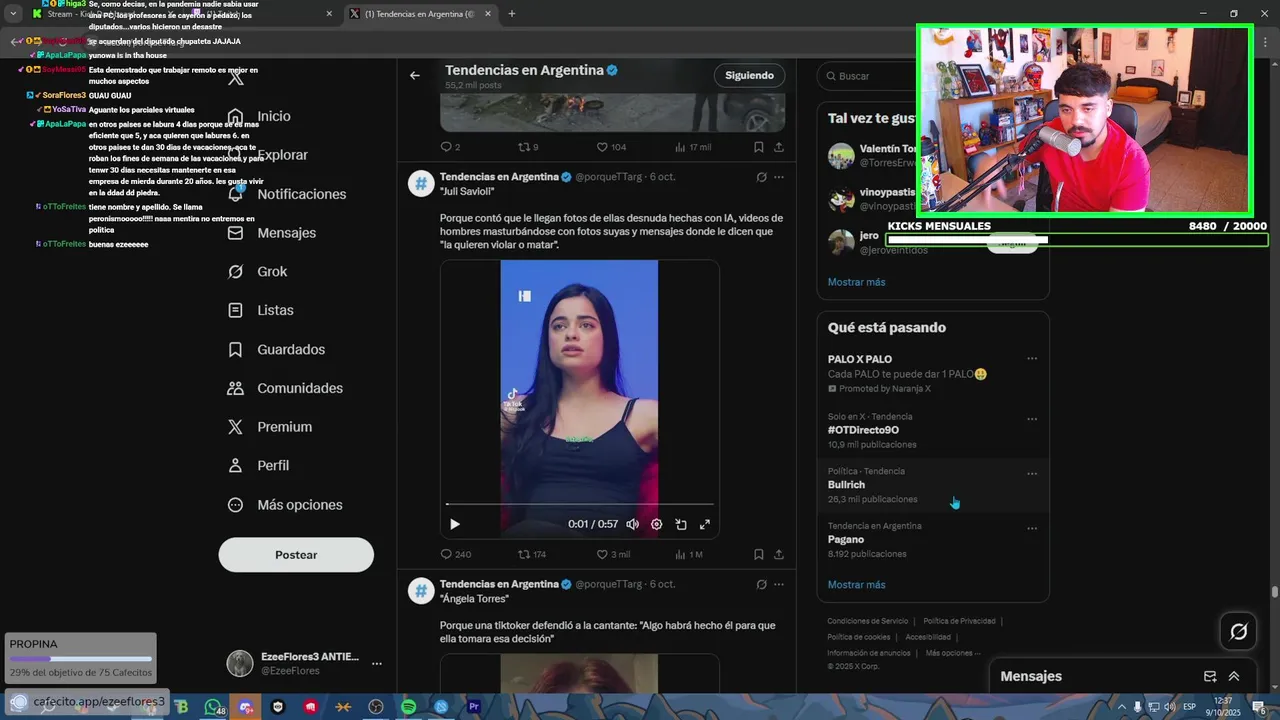Viewport: 1280px width, 720px height.
Task: Open the floating Grok button
Action: [x=1238, y=631]
